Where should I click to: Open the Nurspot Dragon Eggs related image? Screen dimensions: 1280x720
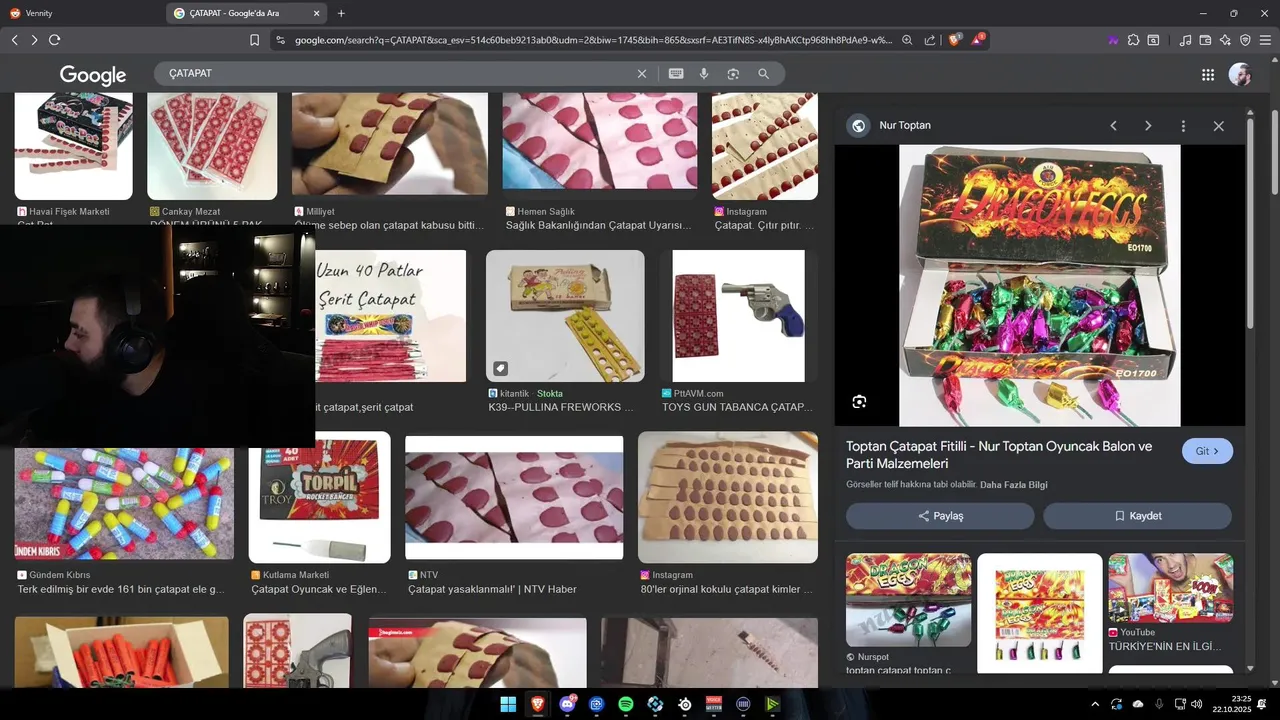click(x=908, y=600)
